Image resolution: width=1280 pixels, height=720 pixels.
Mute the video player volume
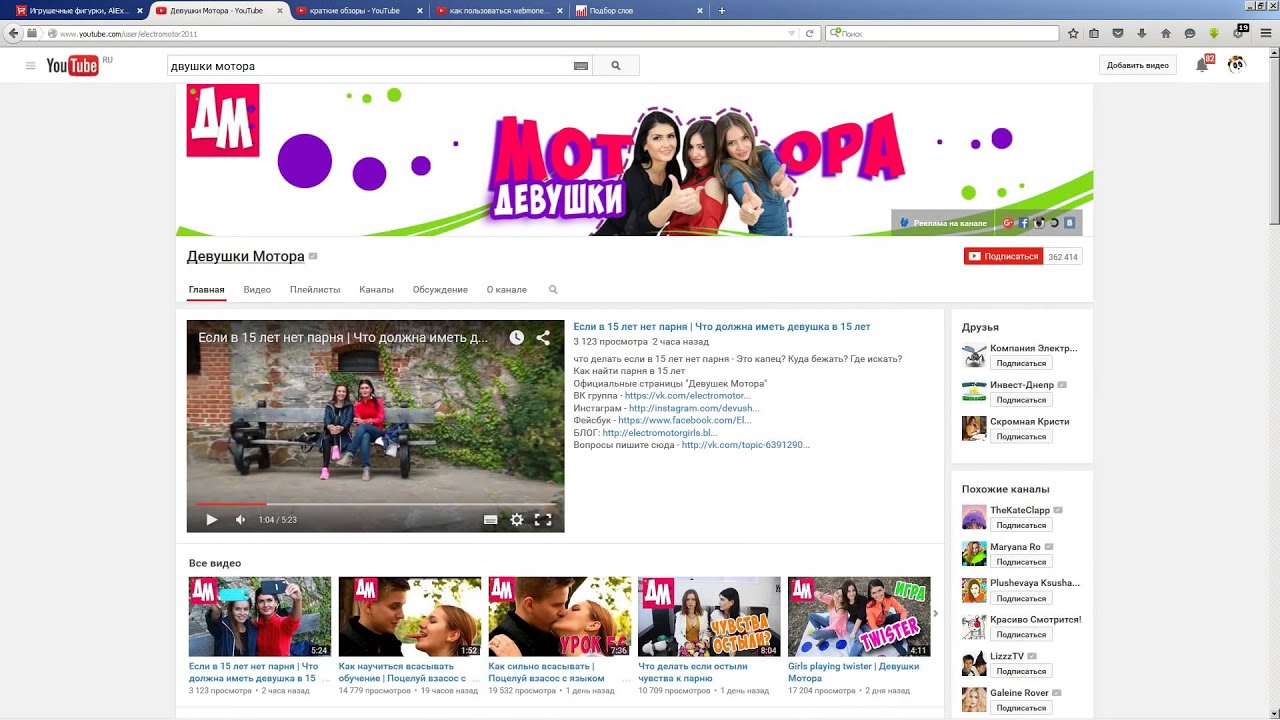(240, 520)
